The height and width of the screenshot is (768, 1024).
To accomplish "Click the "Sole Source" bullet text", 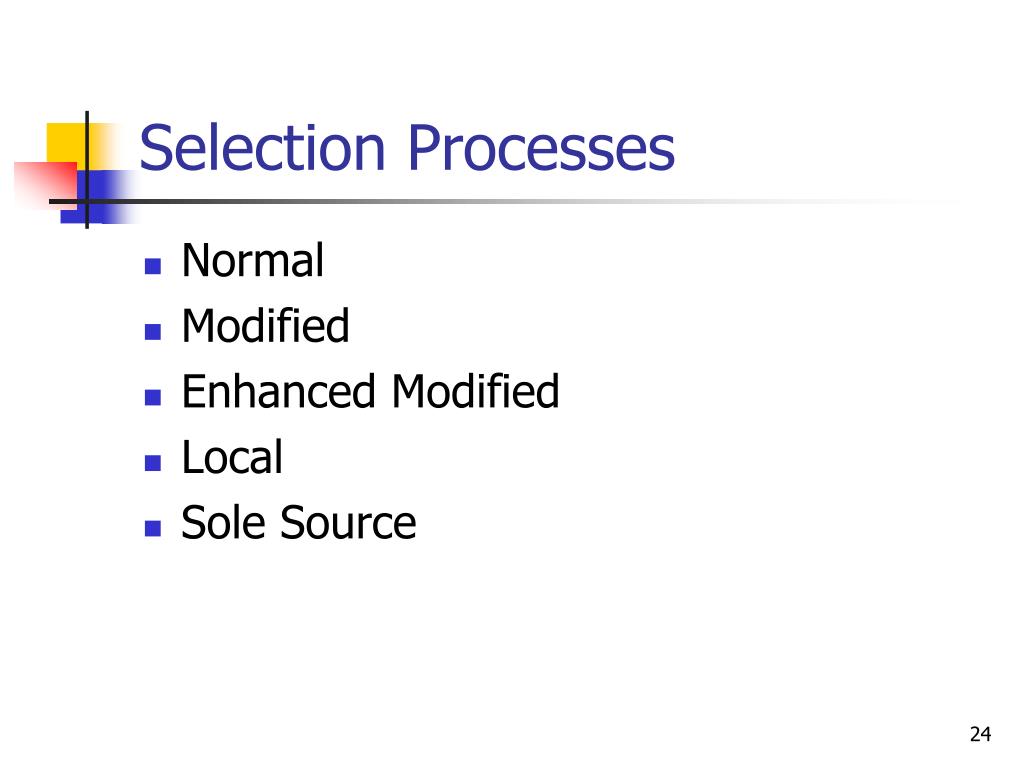I will (x=298, y=522).
